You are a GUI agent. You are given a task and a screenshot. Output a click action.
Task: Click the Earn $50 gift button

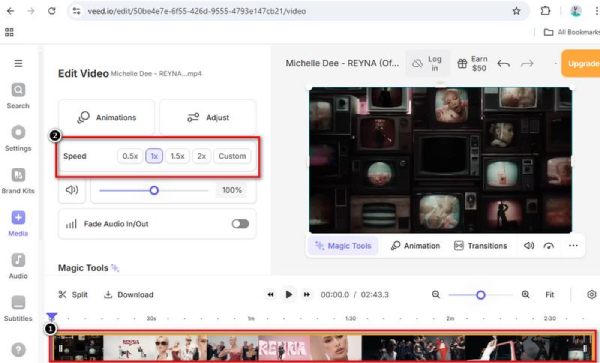click(472, 63)
